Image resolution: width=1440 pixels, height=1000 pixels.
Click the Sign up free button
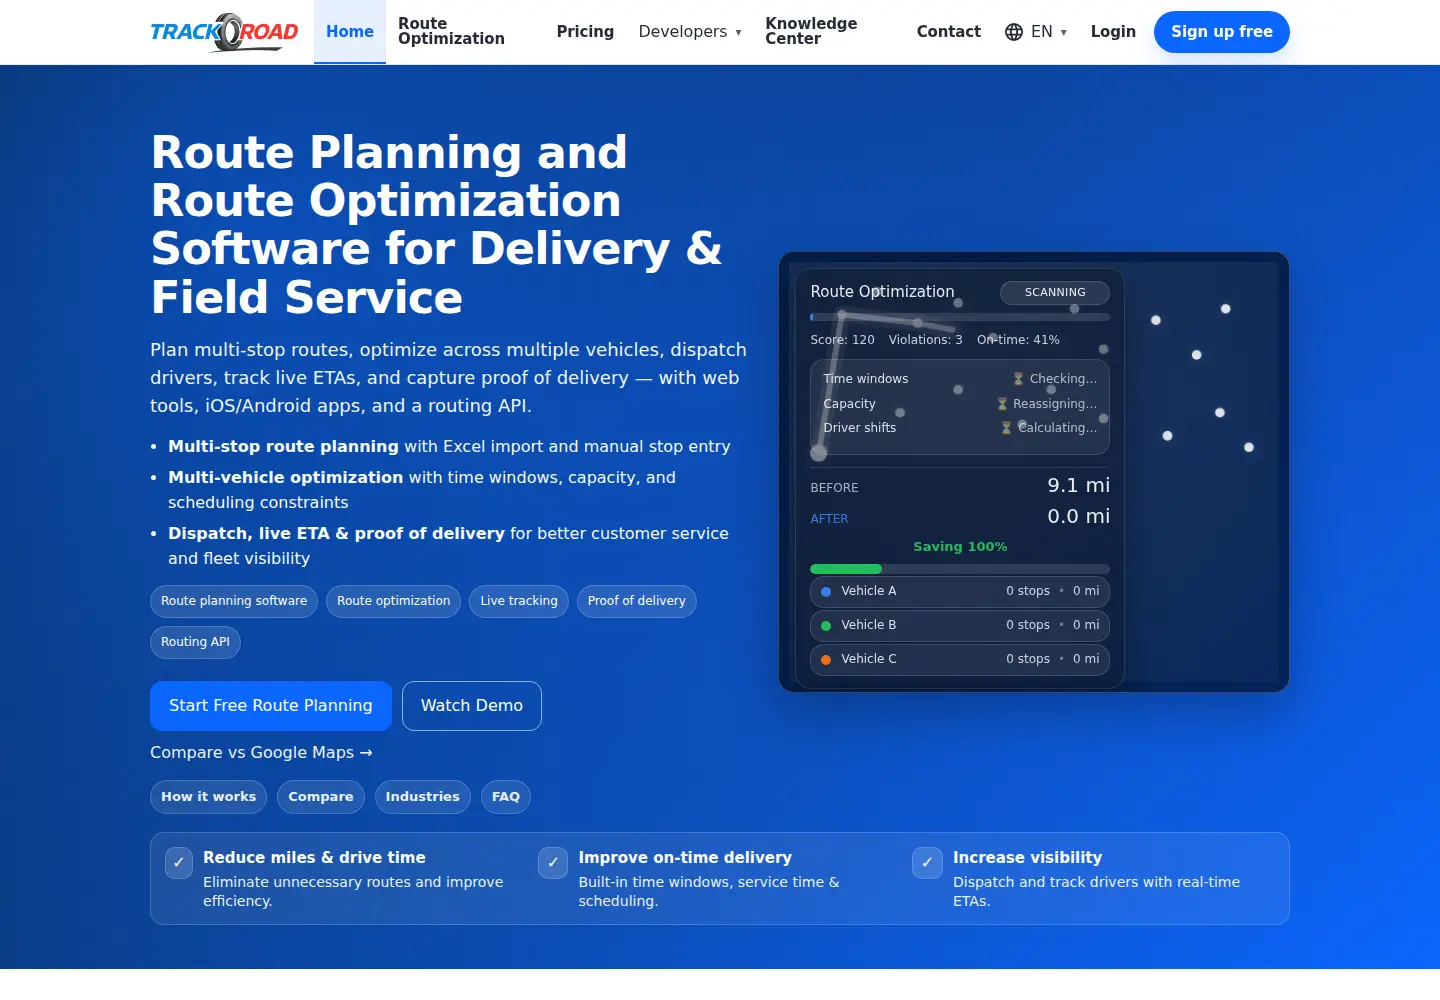(x=1222, y=32)
